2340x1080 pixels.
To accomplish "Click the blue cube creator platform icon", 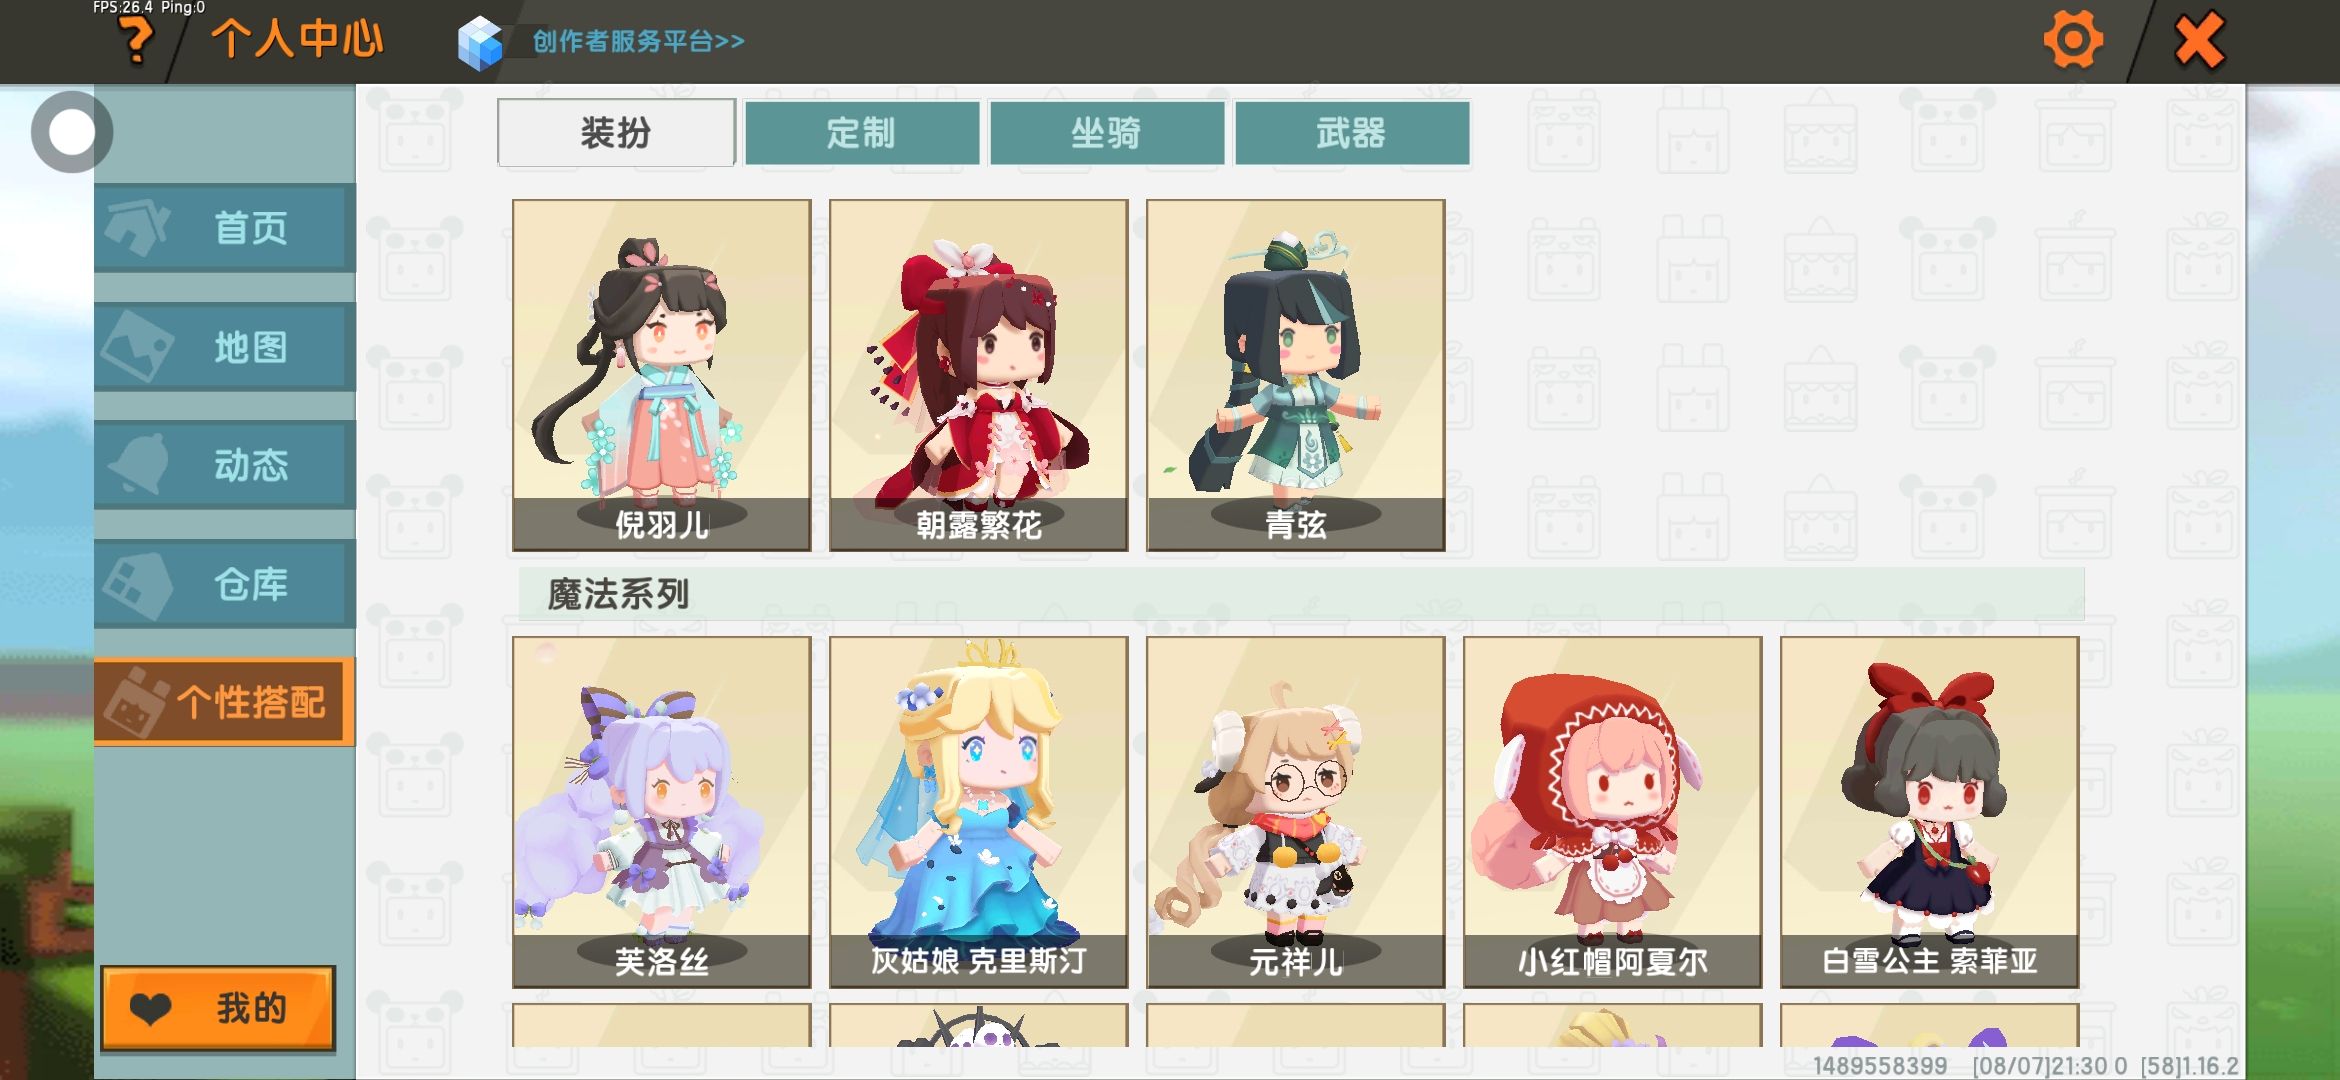I will [x=479, y=43].
